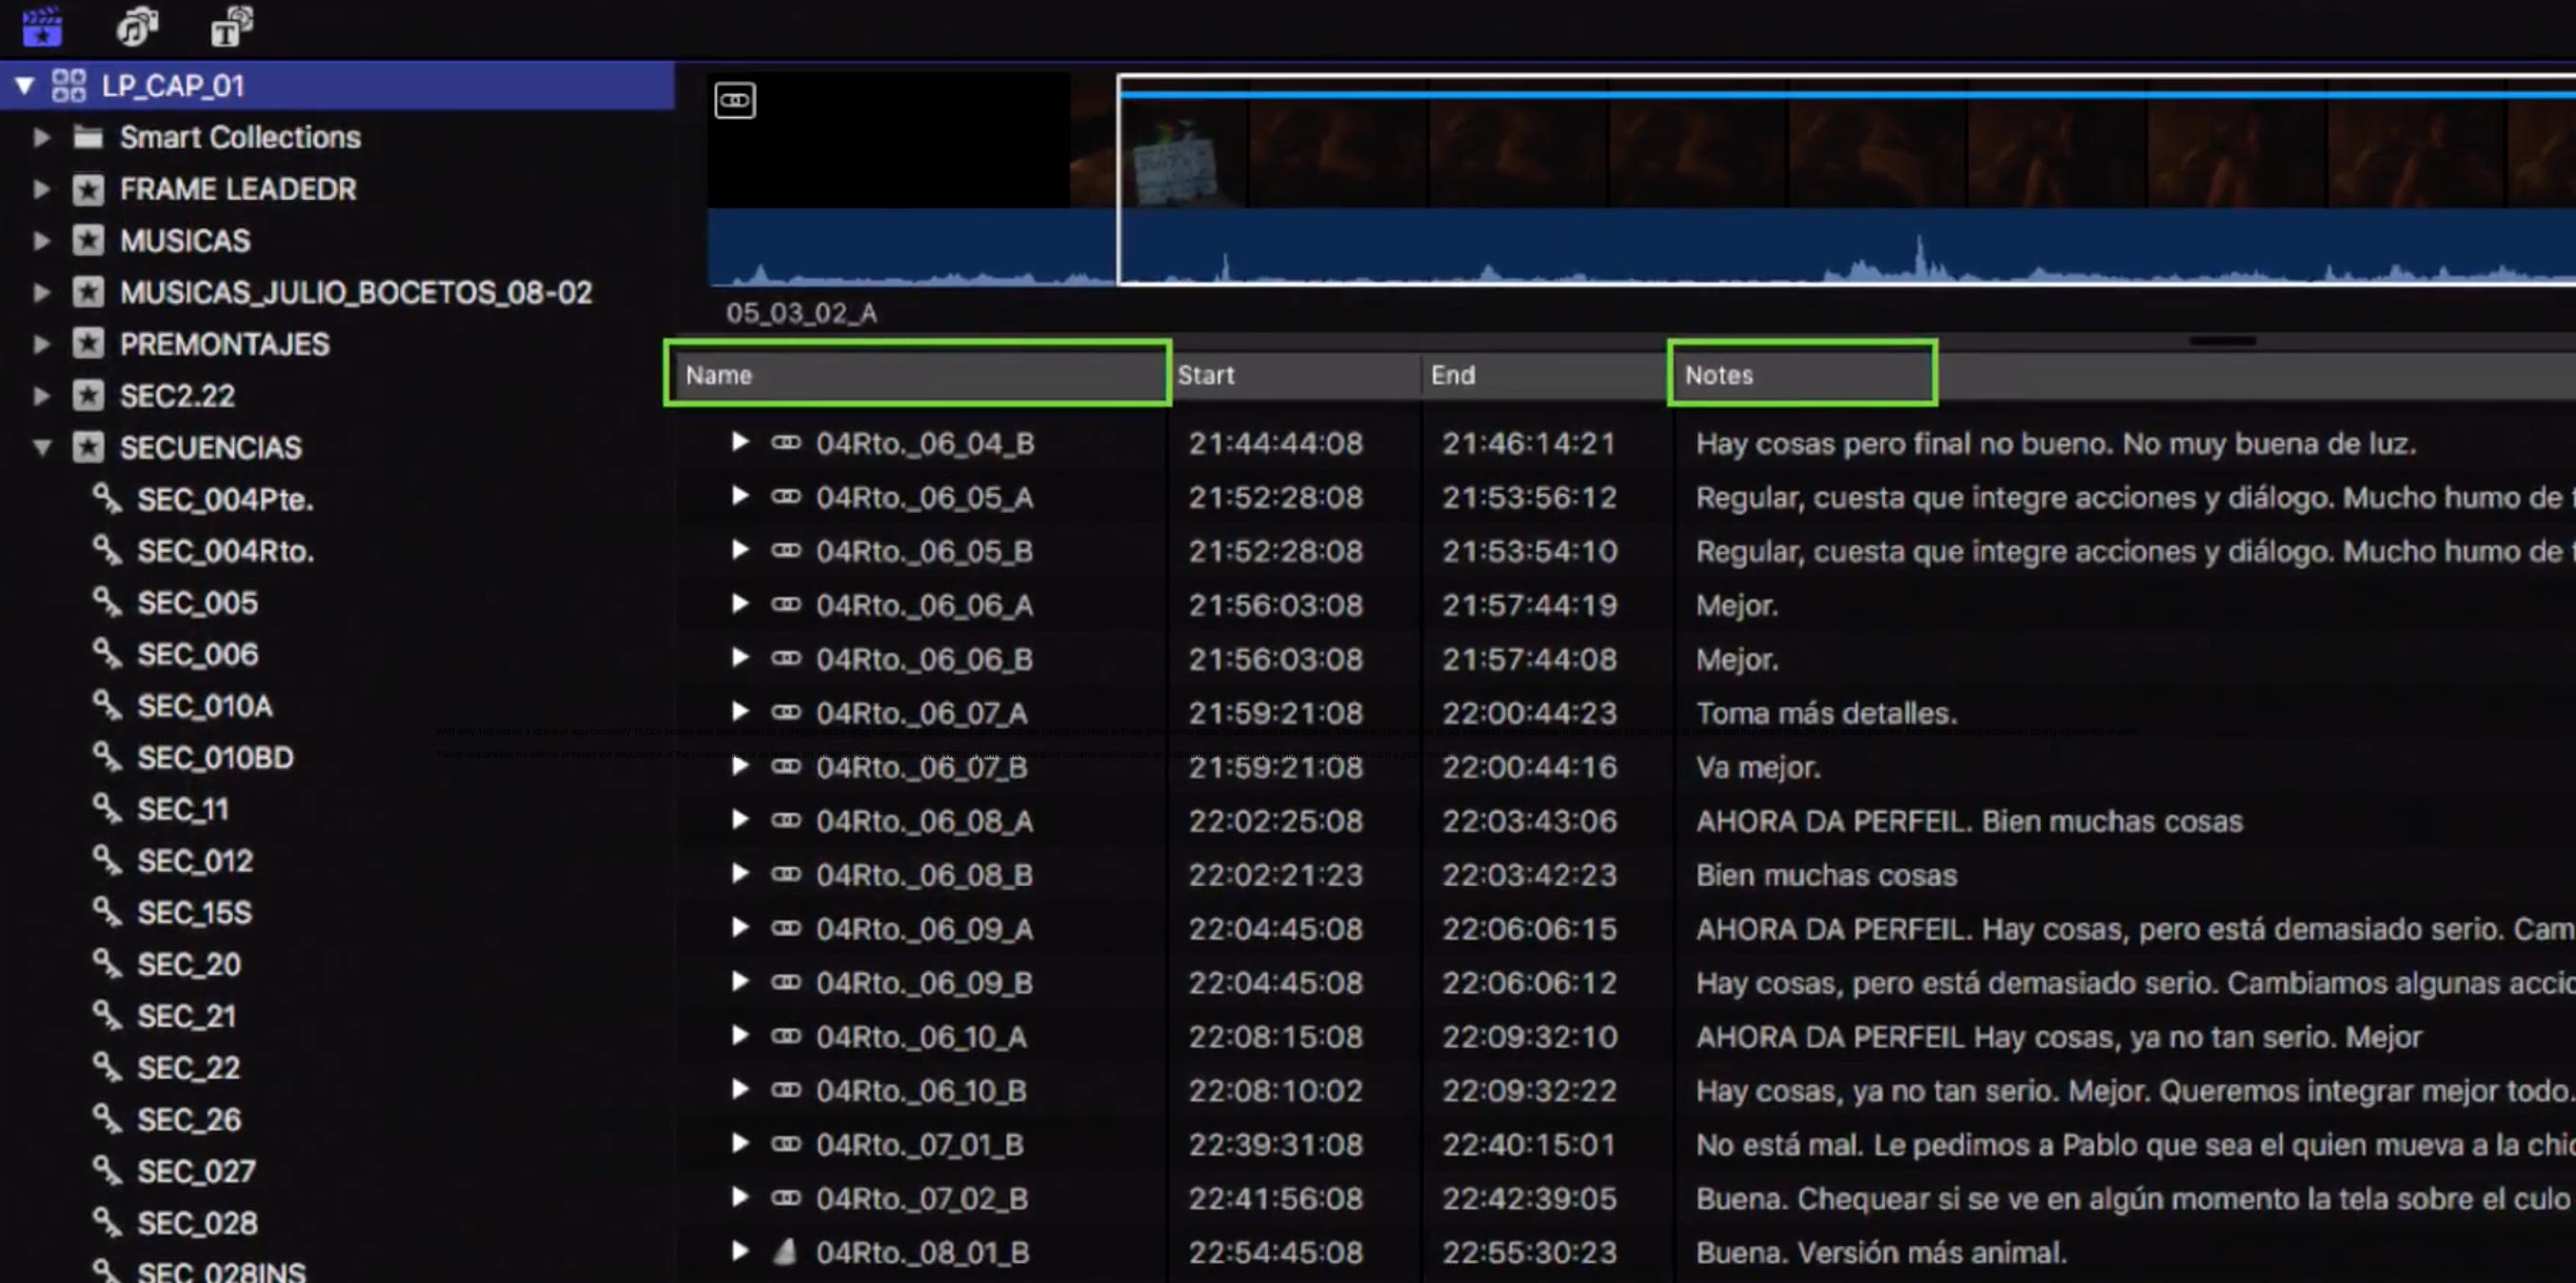Sort by the Start column header
Screen dimensions: 2576x1283
[x=1294, y=375]
